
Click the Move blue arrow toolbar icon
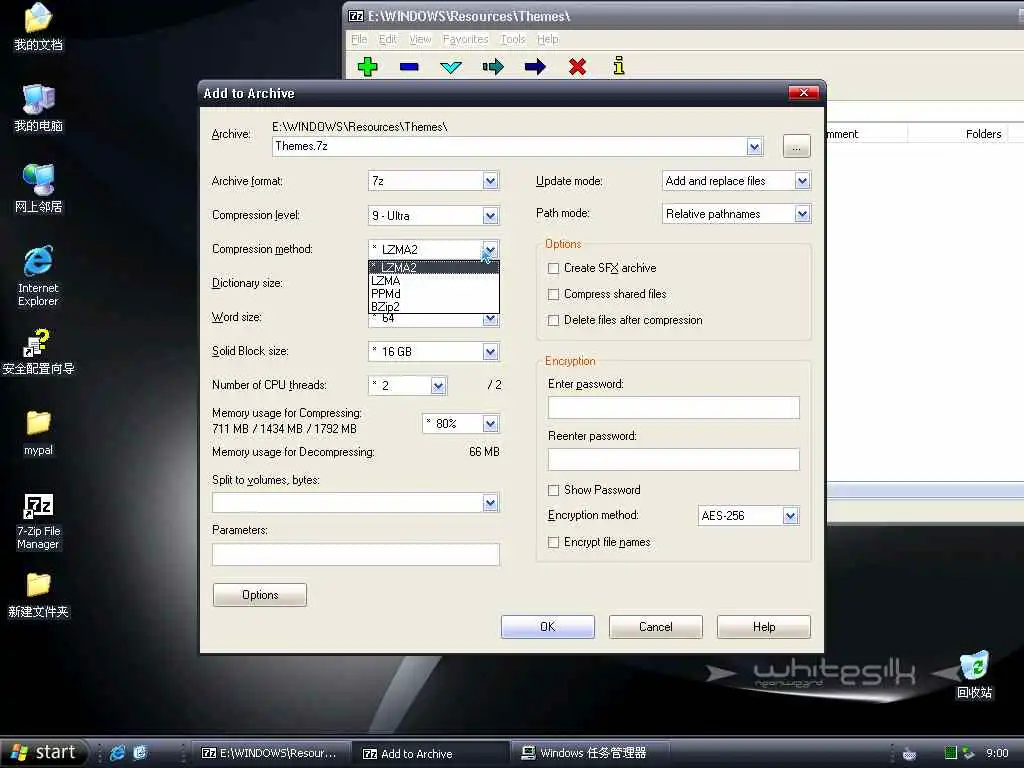click(x=535, y=66)
